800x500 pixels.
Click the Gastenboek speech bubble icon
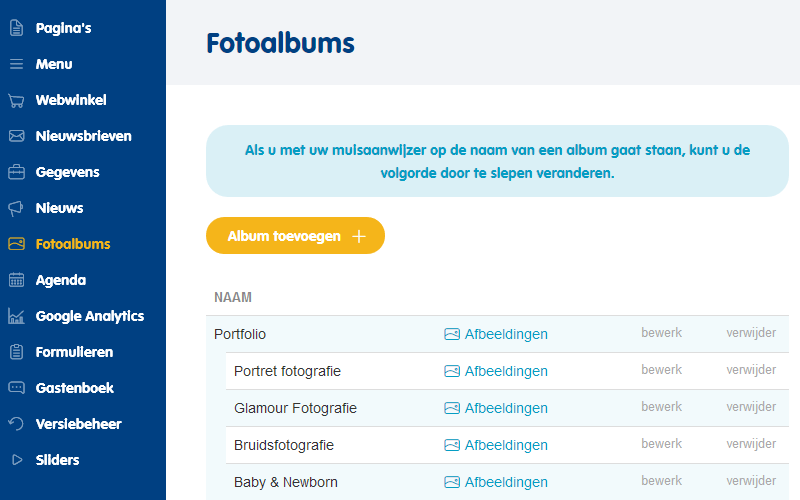point(16,388)
